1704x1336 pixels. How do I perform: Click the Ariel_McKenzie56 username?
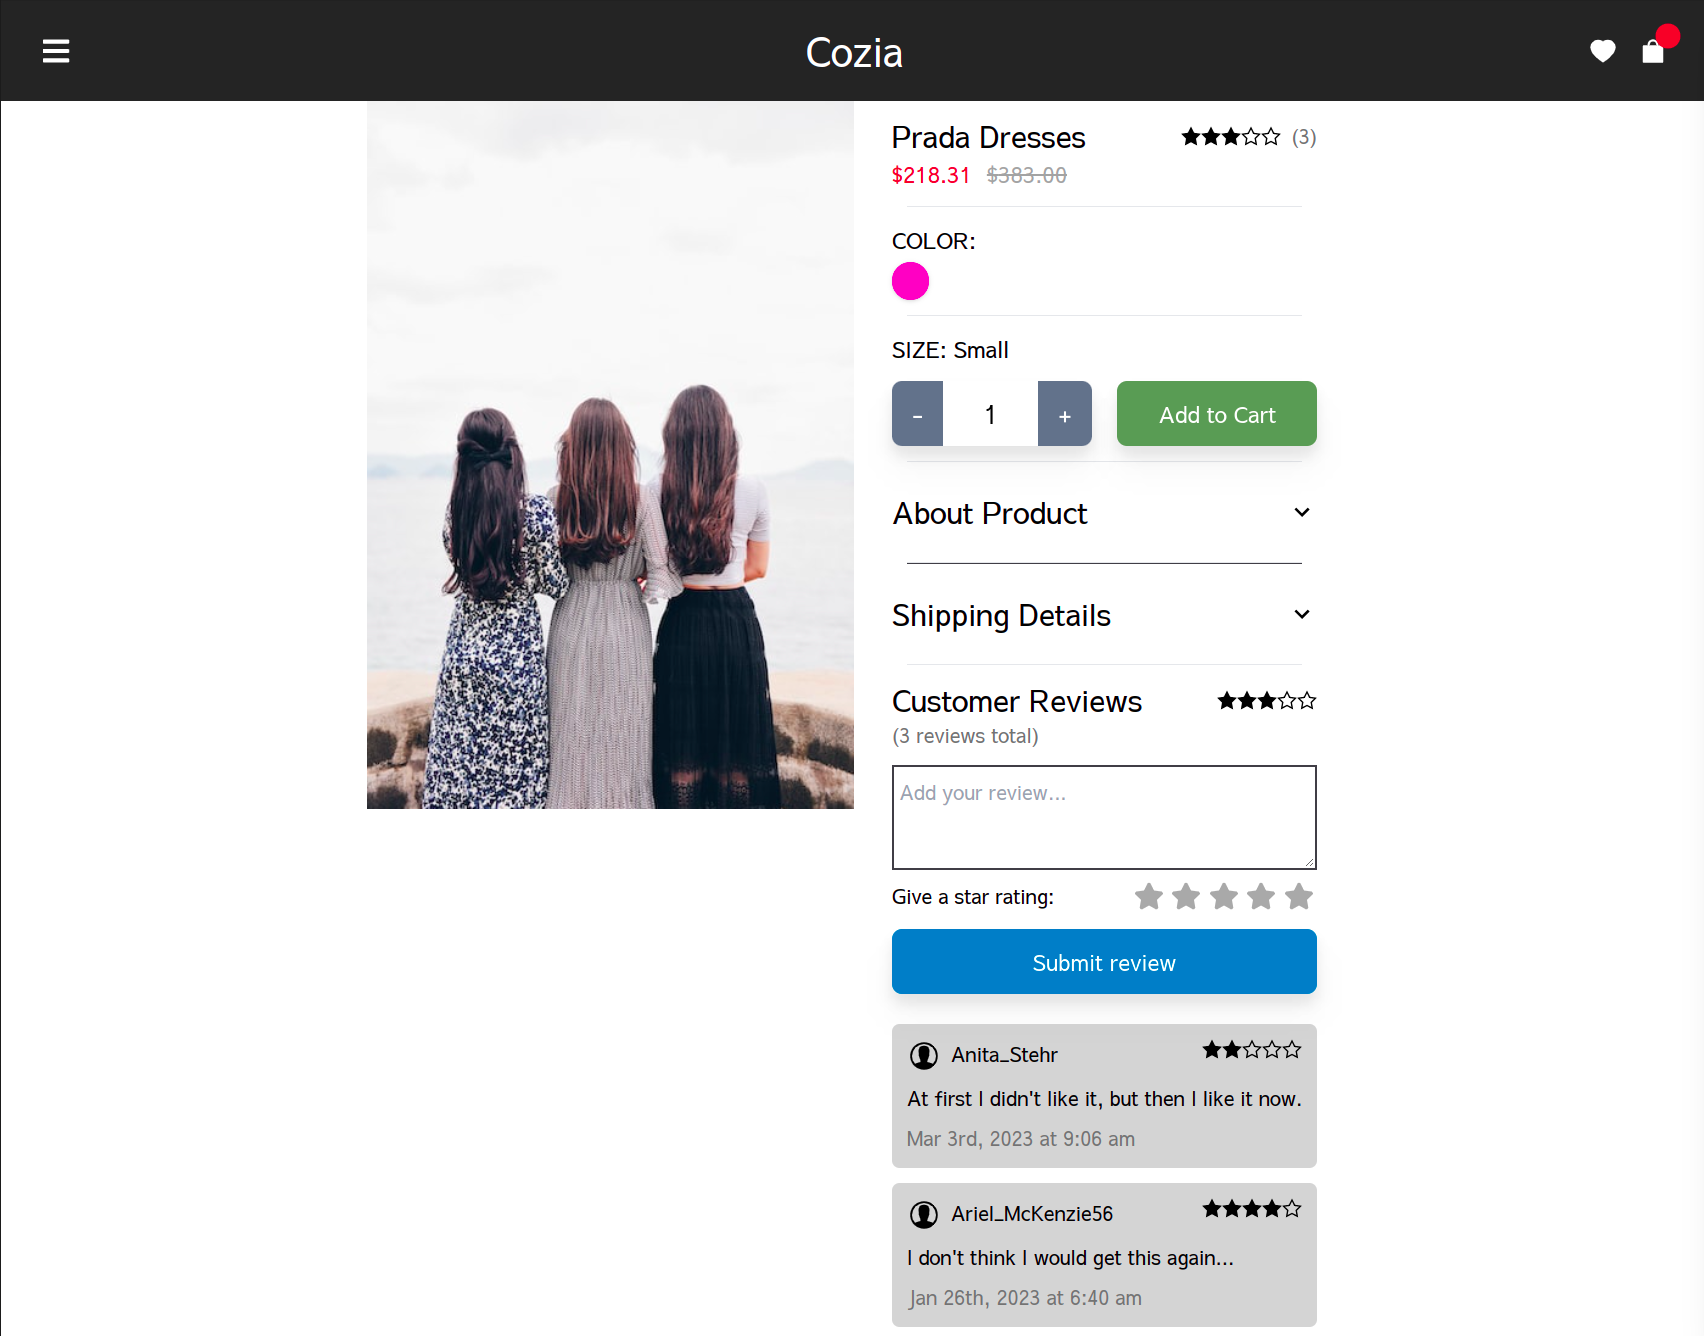[x=1032, y=1214]
